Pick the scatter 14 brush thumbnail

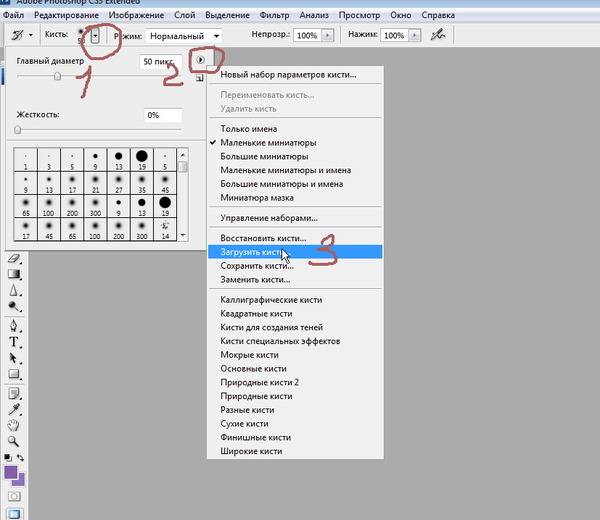click(x=165, y=229)
